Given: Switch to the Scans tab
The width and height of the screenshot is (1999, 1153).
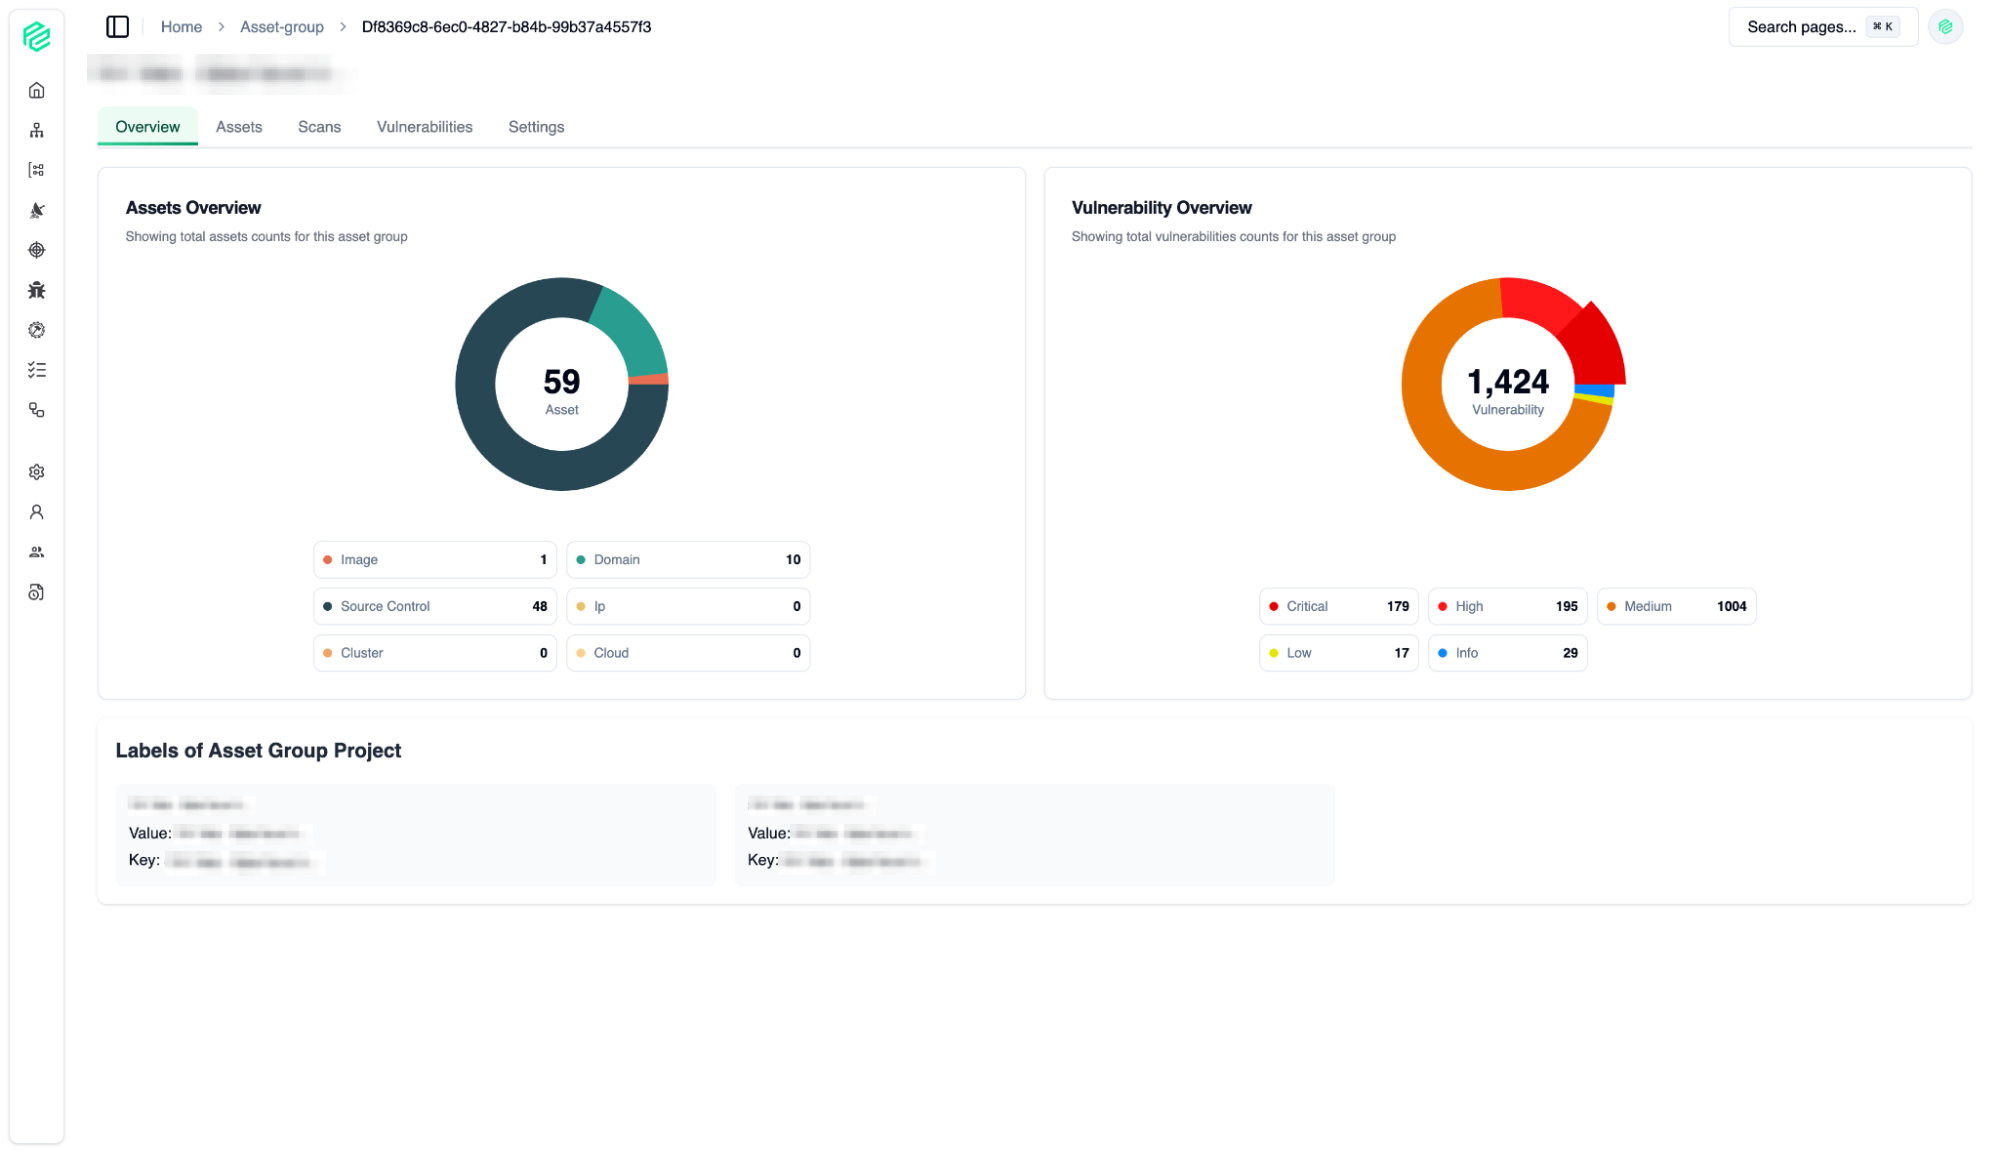Looking at the screenshot, I should (x=319, y=127).
